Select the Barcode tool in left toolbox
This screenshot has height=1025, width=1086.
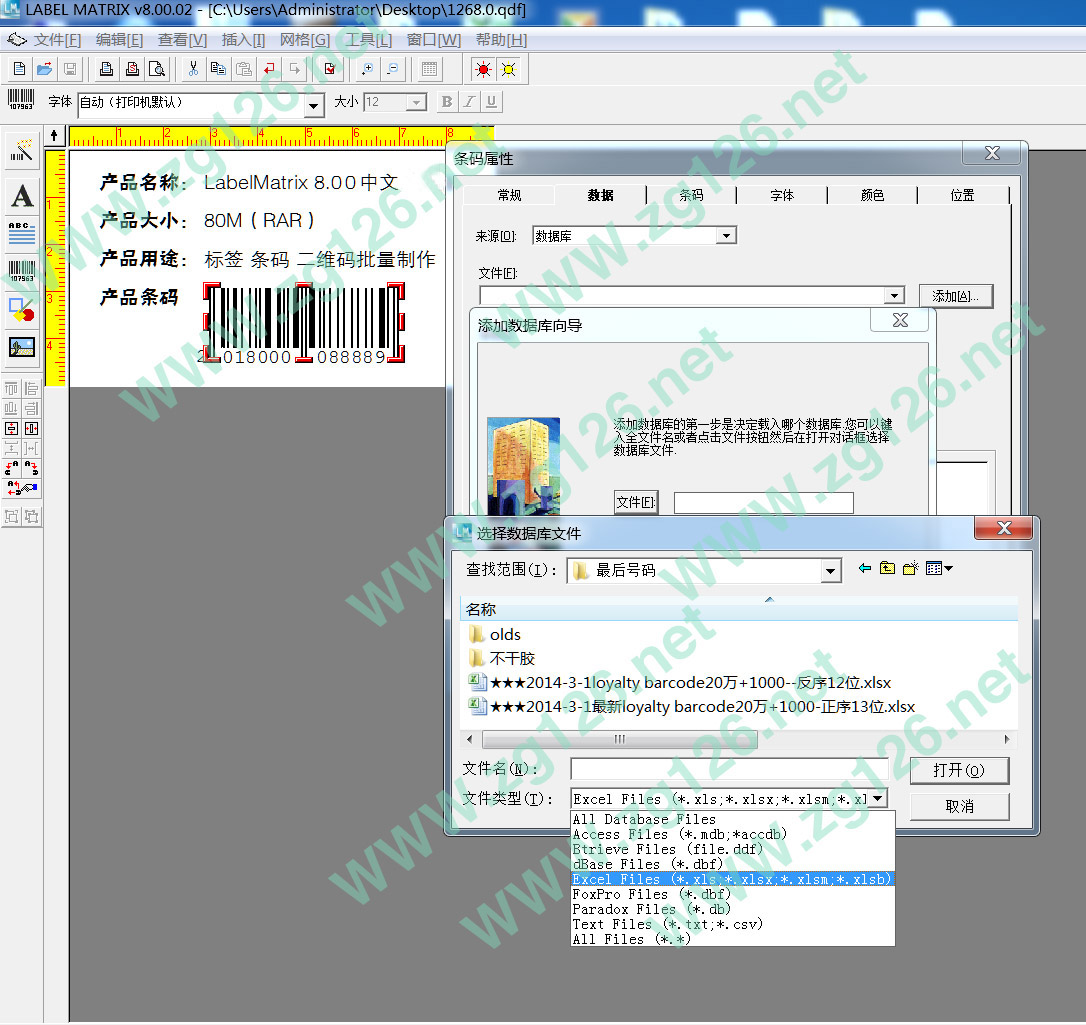[x=21, y=271]
